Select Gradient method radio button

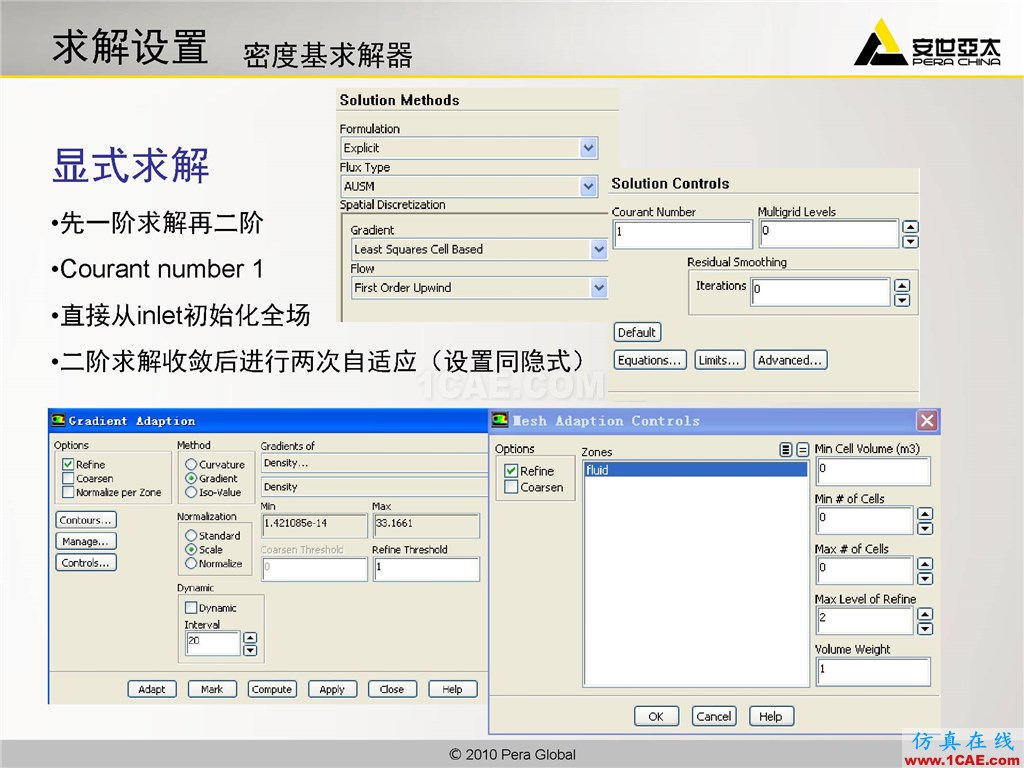pyautogui.click(x=191, y=478)
